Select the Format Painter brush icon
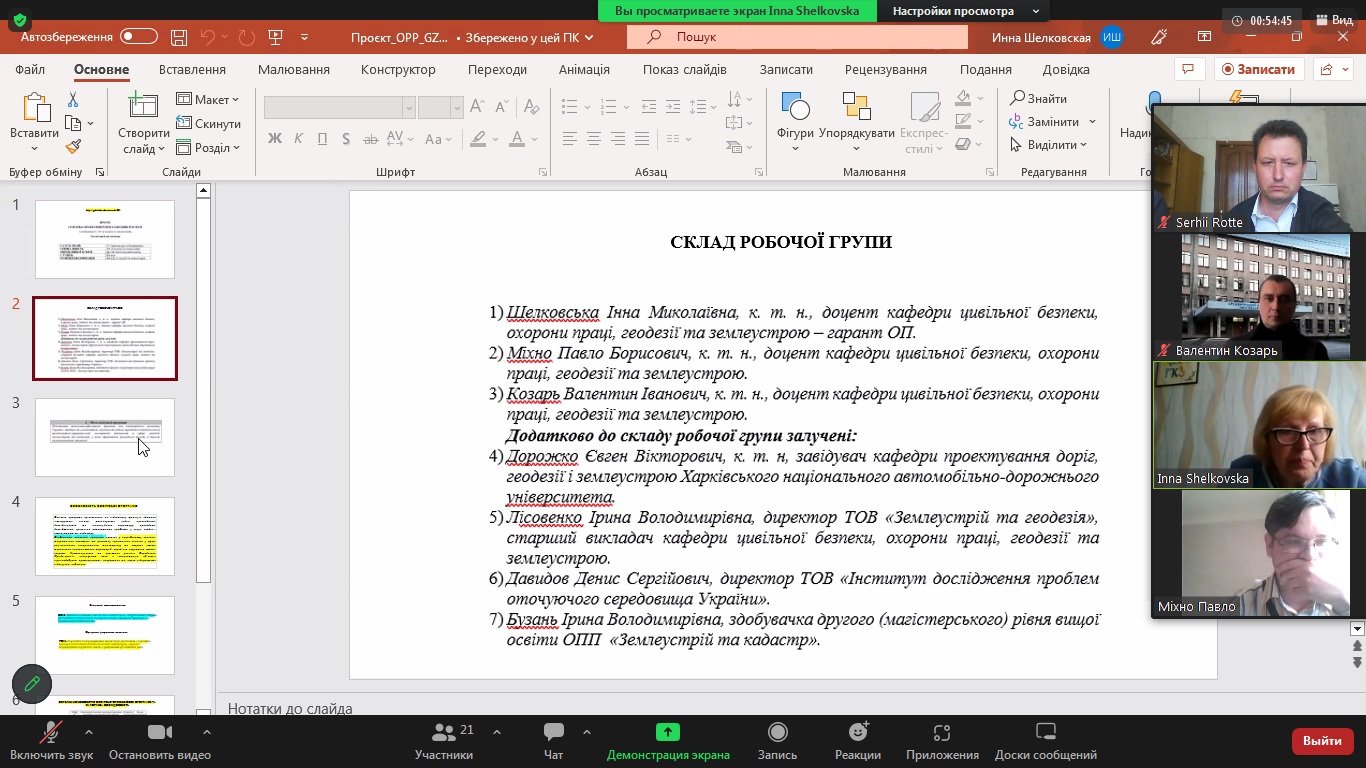Screen dimensions: 1366x768 73,146
